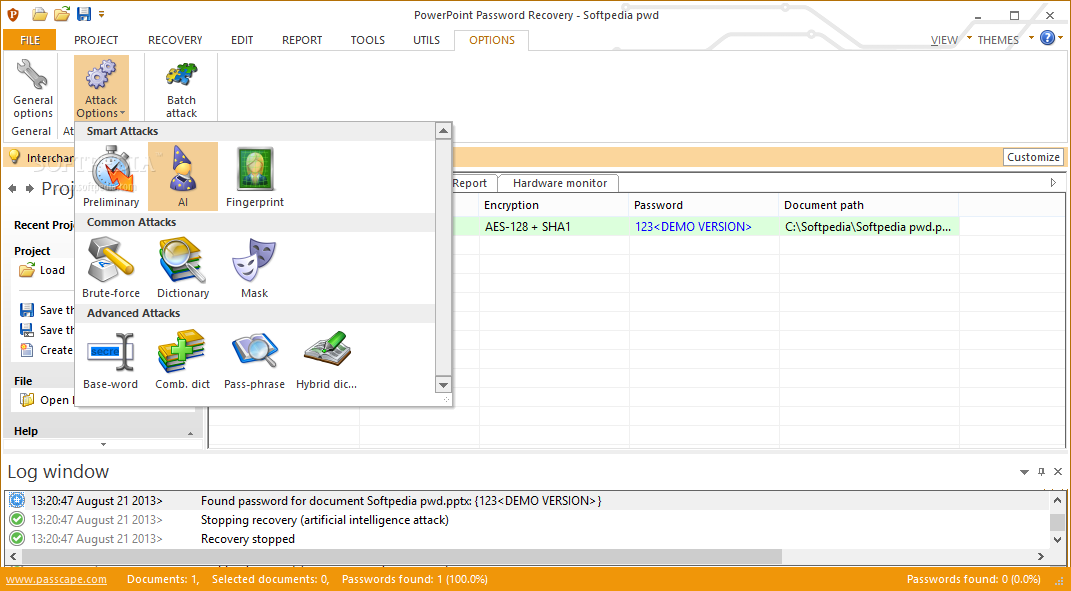Select the 123<DEMO VERSION> password cell
This screenshot has width=1071, height=591.
pos(704,227)
